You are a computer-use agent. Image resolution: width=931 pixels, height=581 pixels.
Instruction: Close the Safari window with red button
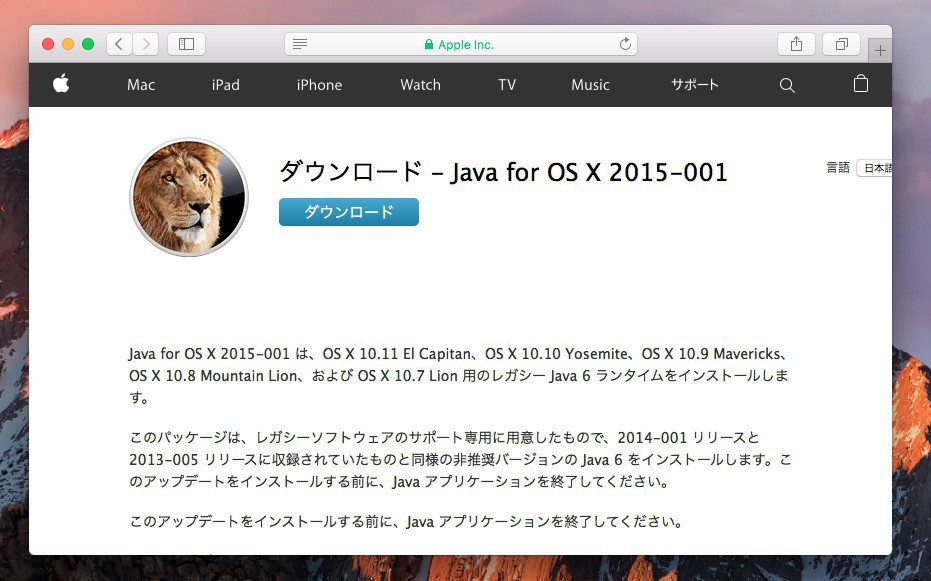click(x=48, y=44)
